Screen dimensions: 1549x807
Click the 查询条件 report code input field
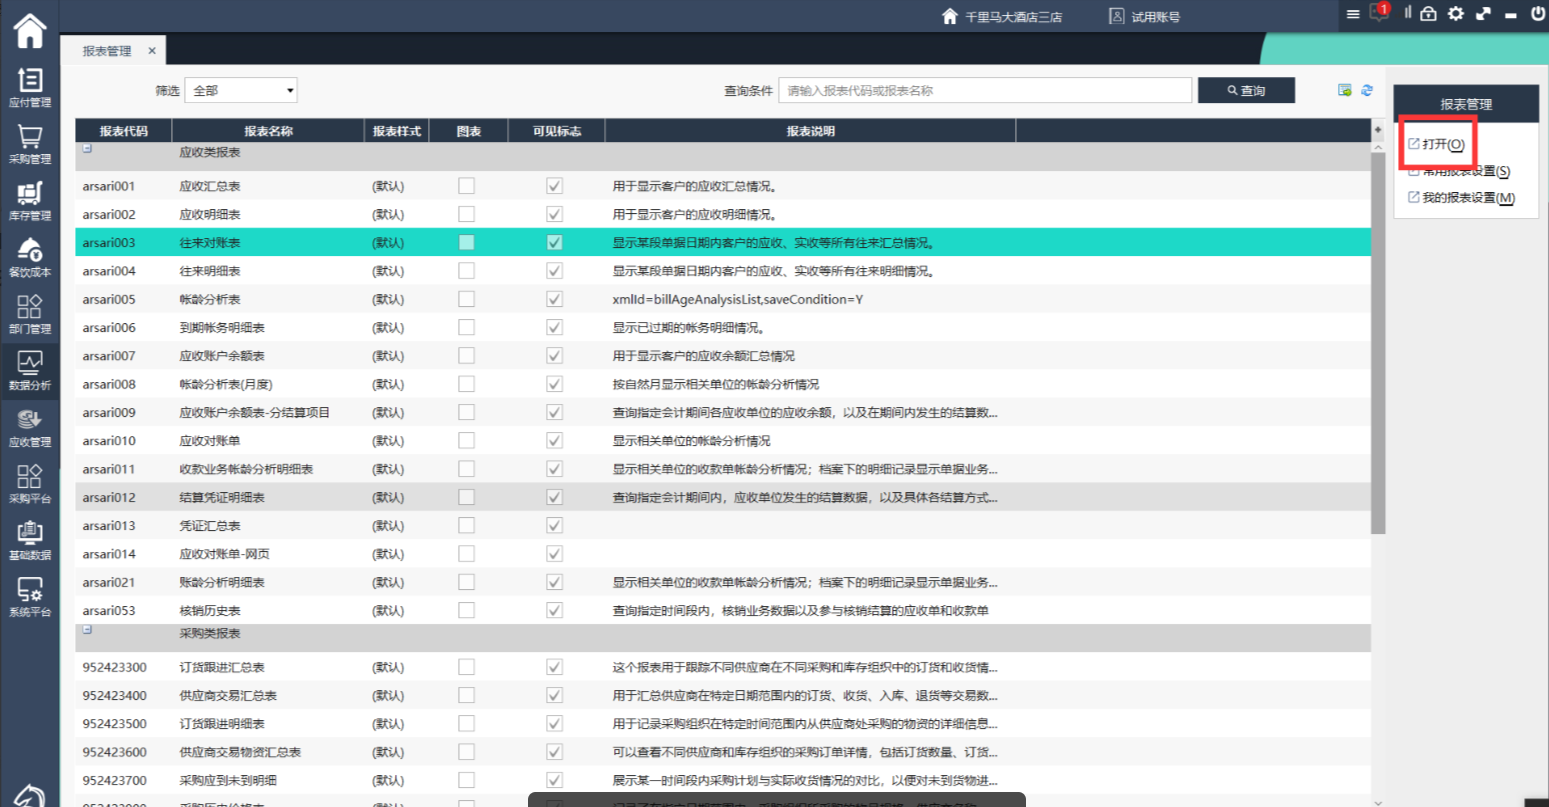(985, 90)
